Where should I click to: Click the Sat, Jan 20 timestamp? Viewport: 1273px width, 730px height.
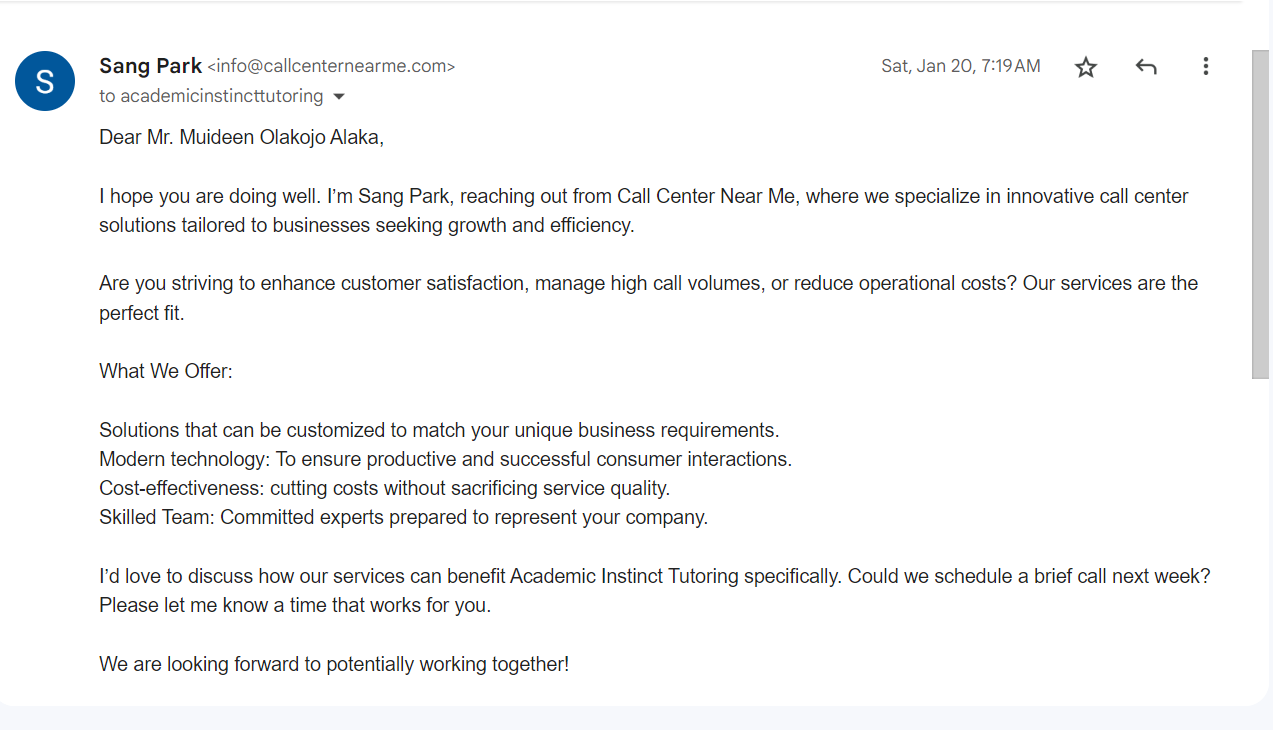960,66
